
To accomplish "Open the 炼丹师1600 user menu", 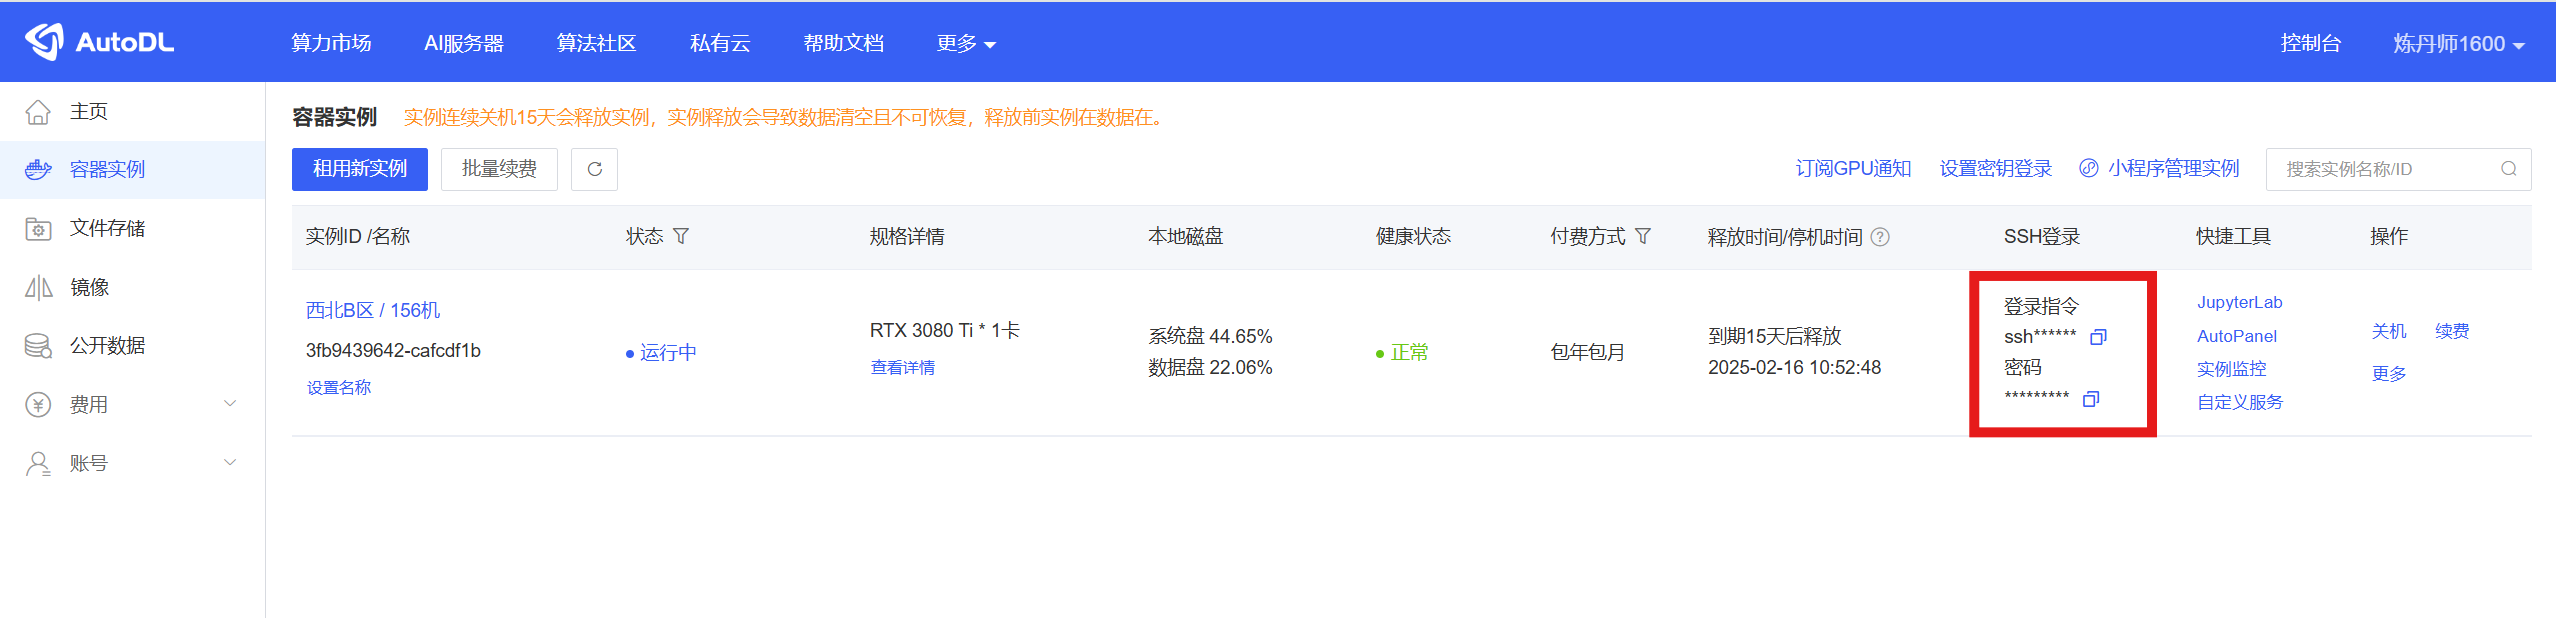I will 2458,44.
